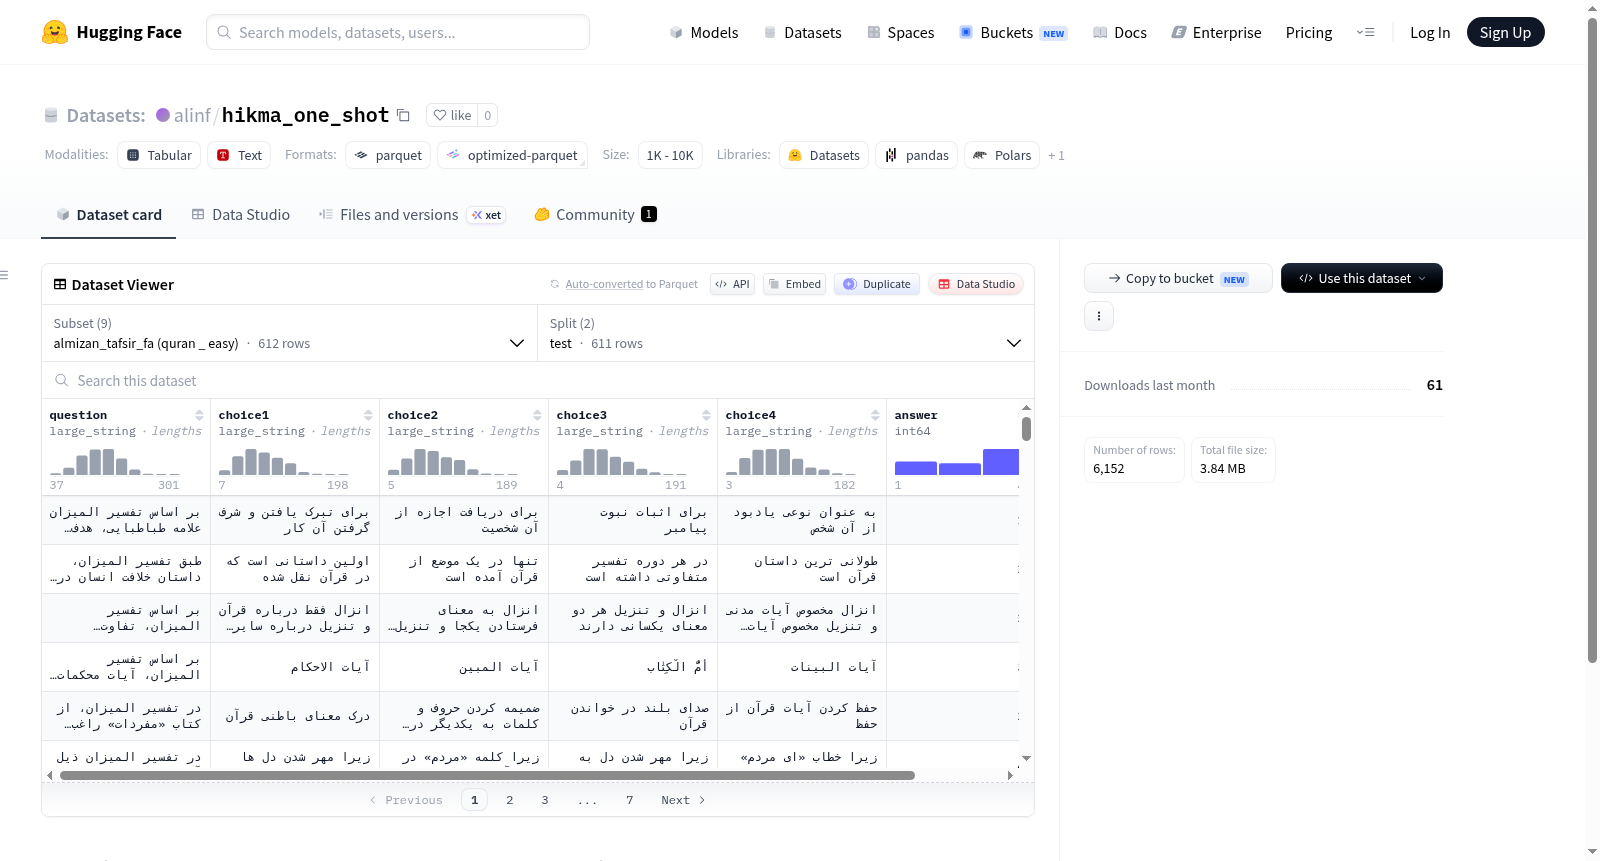Image resolution: width=1600 pixels, height=861 pixels.
Task: Click the magnifier icon in dataset search
Action: (62, 380)
